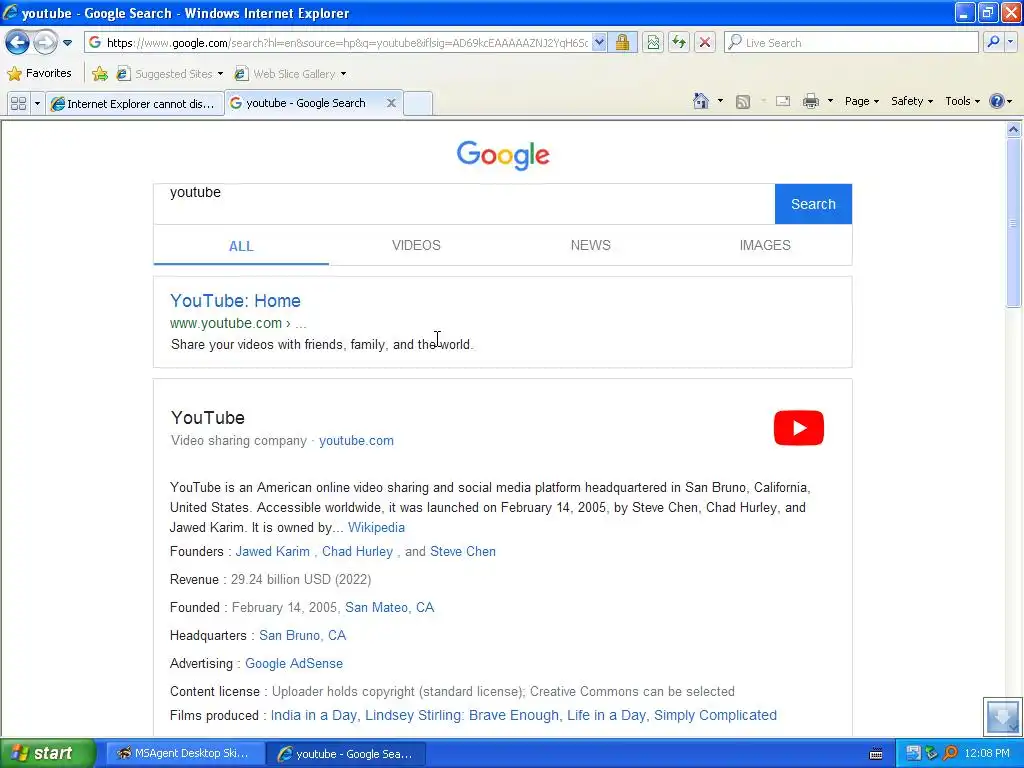This screenshot has width=1024, height=768.
Task: Click the Add to Favorites bar star icon
Action: coord(100,74)
